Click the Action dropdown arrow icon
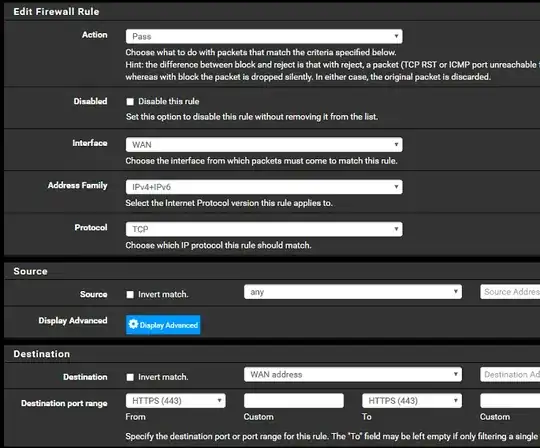The width and height of the screenshot is (540, 448). [x=396, y=36]
